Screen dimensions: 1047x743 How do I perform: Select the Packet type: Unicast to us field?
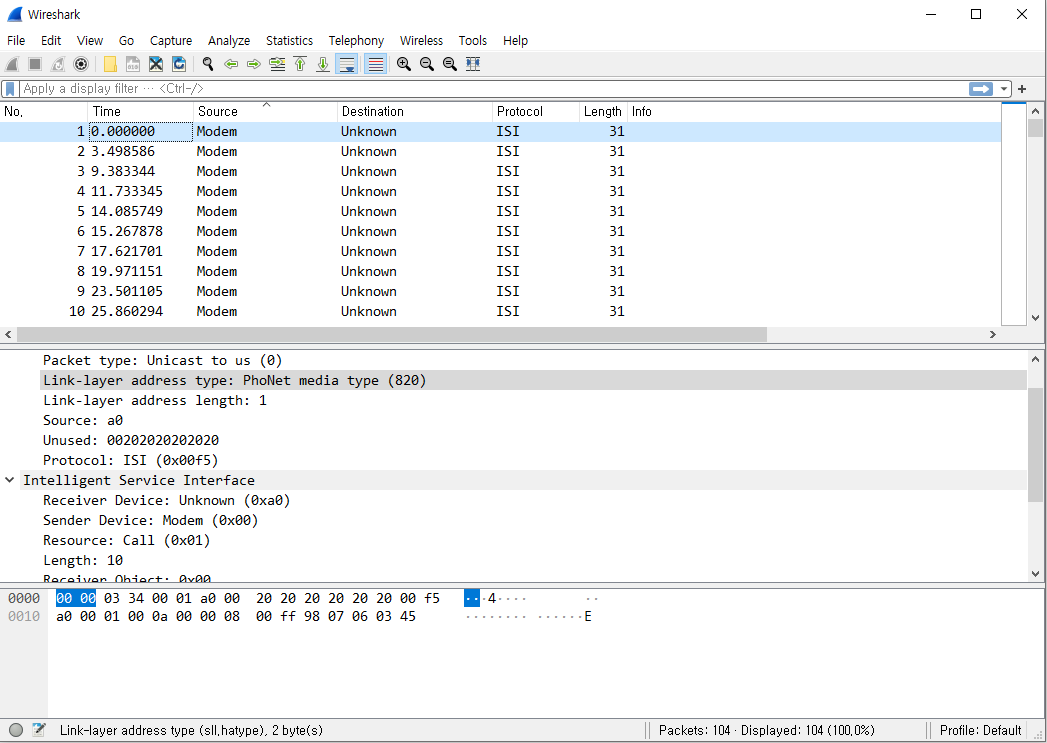[x=163, y=360]
